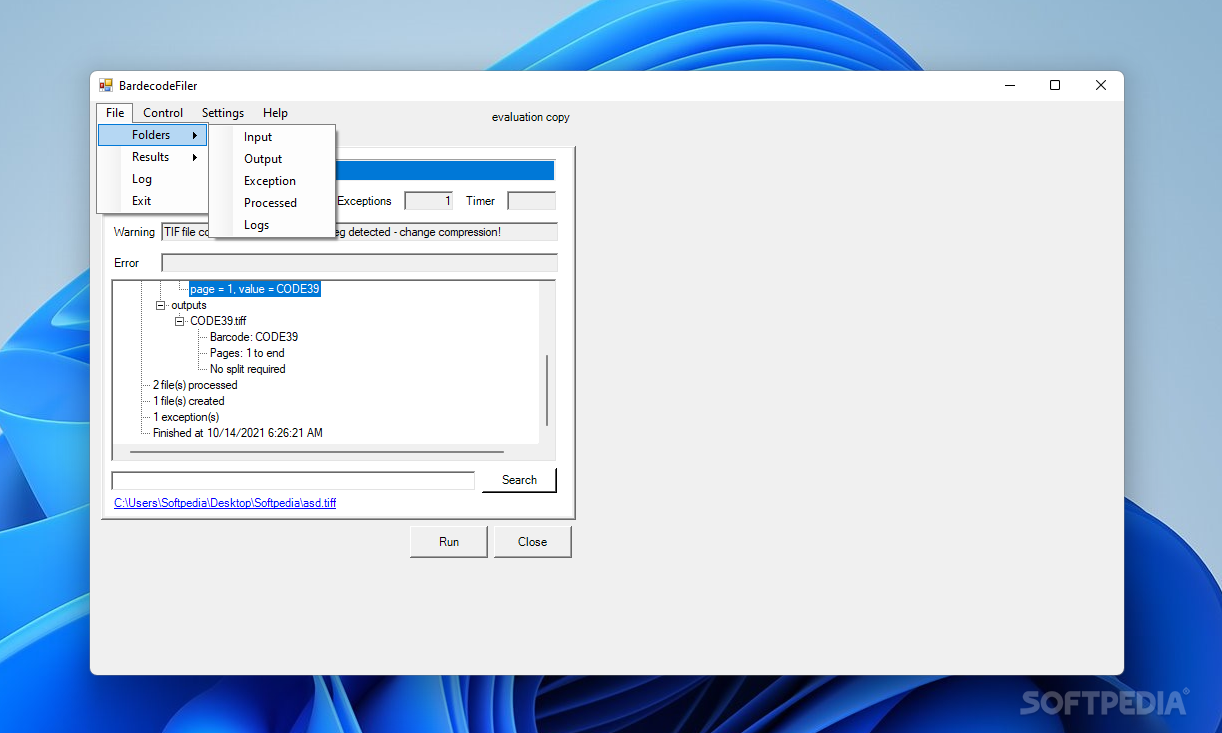Collapse the outputs tree node
The image size is (1222, 733).
160,305
